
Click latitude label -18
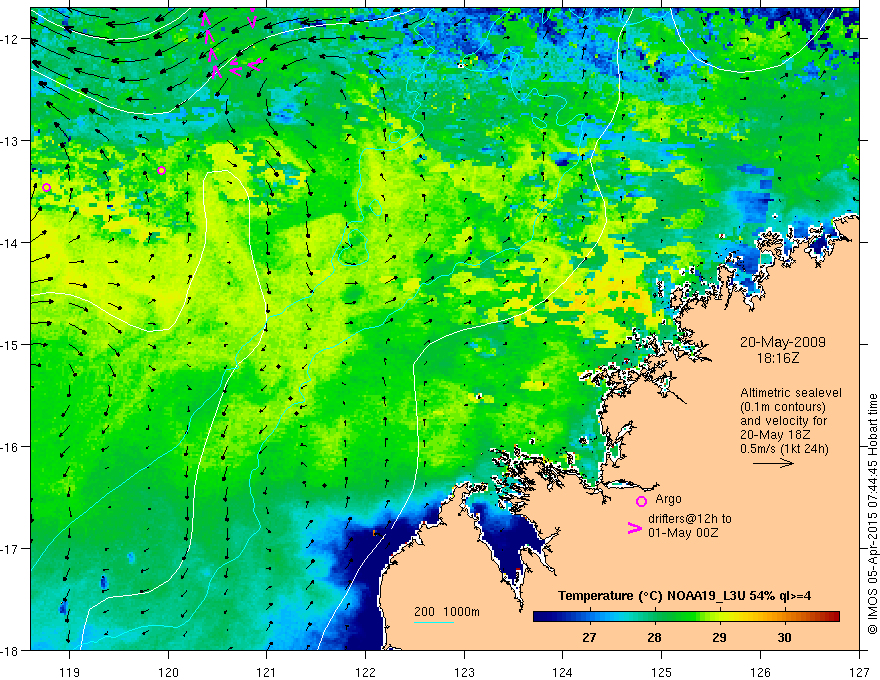[11, 651]
